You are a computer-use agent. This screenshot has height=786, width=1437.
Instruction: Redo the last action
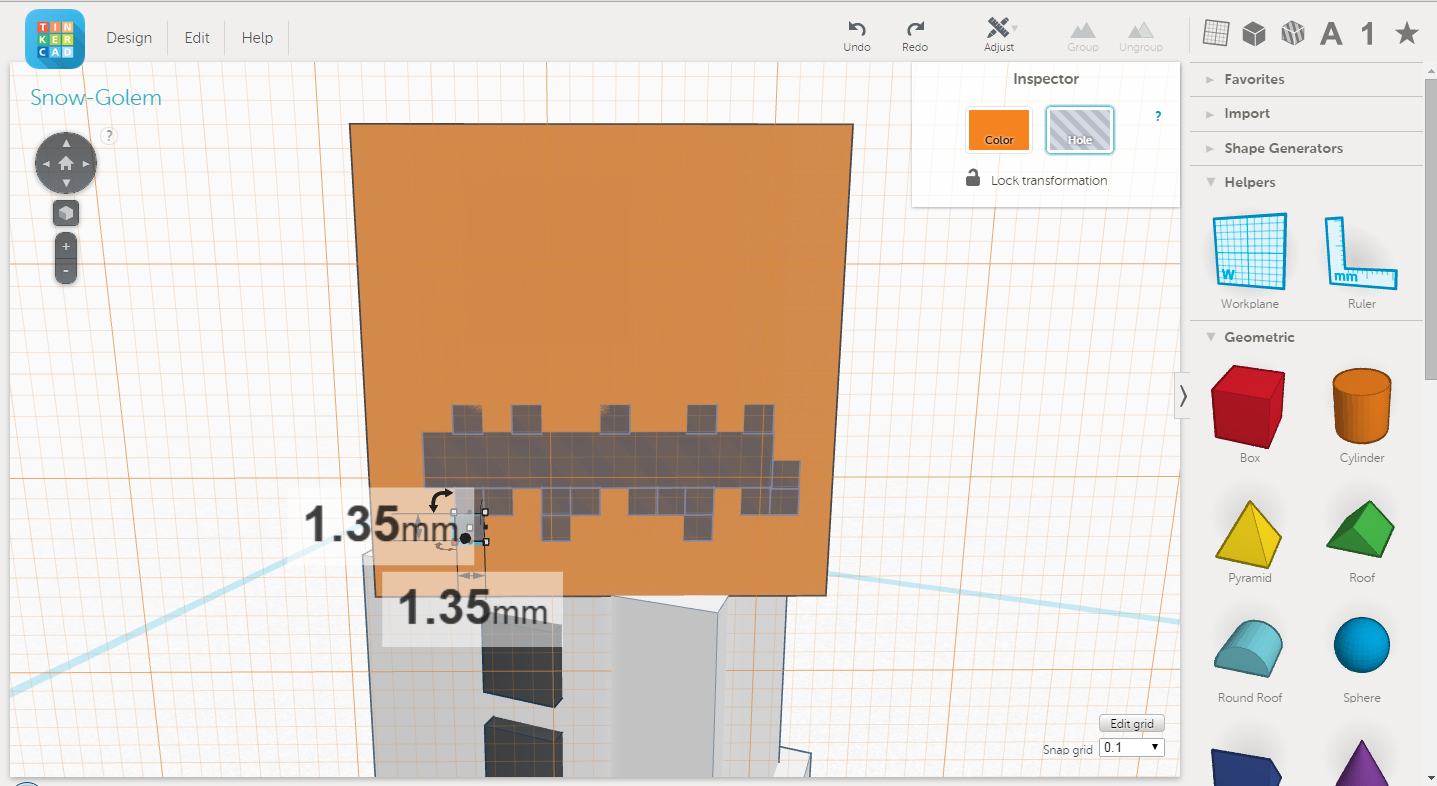pos(915,36)
